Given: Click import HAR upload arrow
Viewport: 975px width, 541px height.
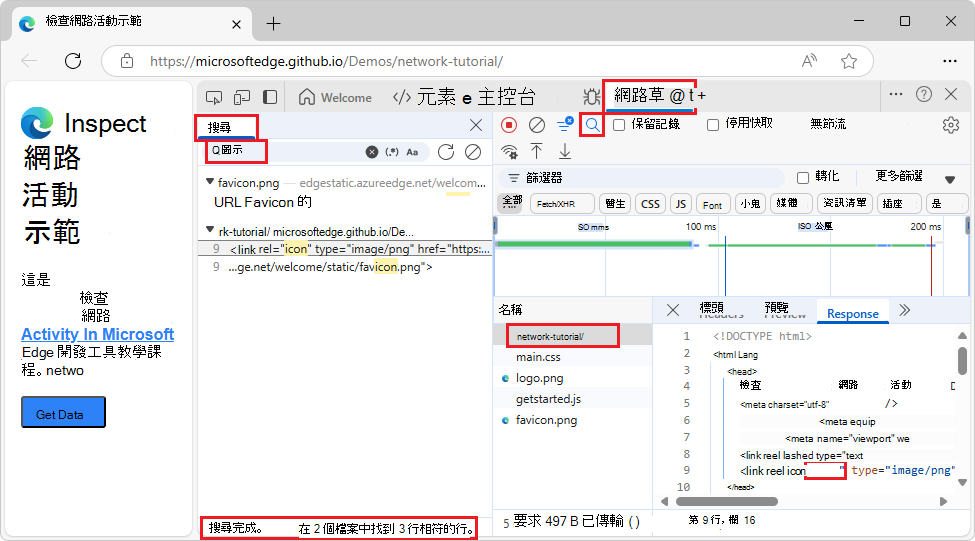Looking at the screenshot, I should click(x=537, y=151).
